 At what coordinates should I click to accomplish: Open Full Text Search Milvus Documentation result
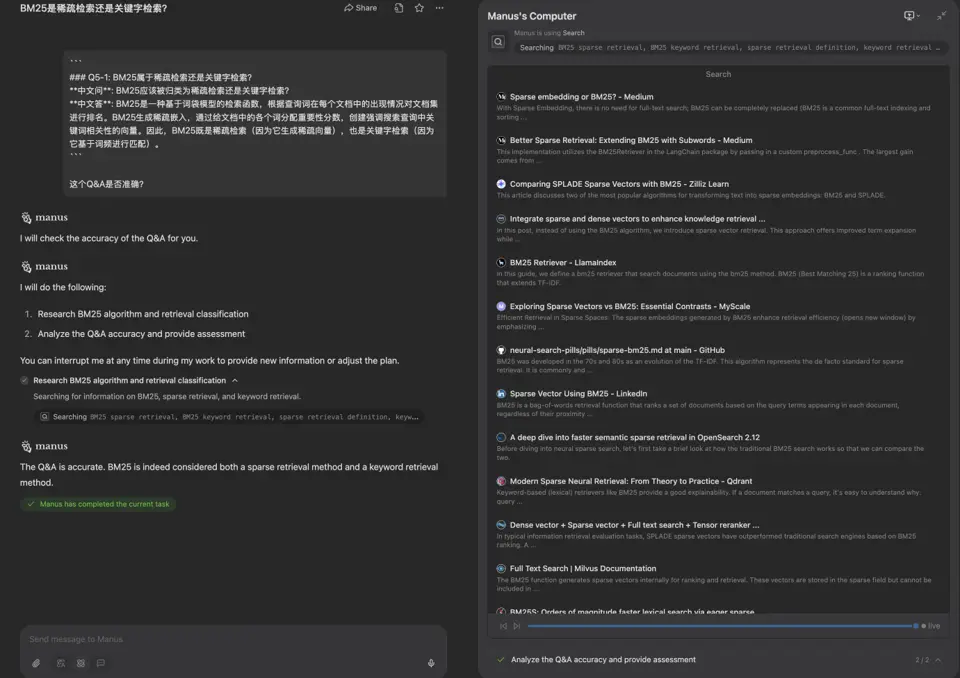click(583, 568)
